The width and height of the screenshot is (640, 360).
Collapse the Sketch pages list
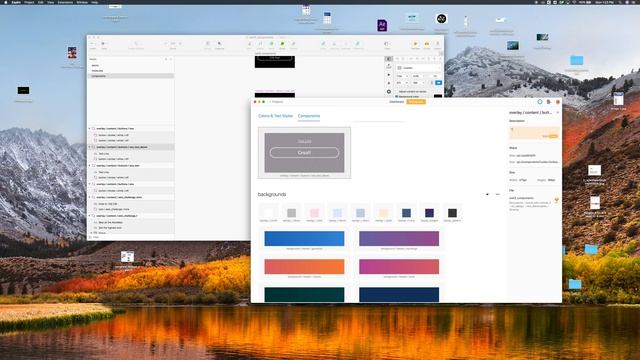171,59
